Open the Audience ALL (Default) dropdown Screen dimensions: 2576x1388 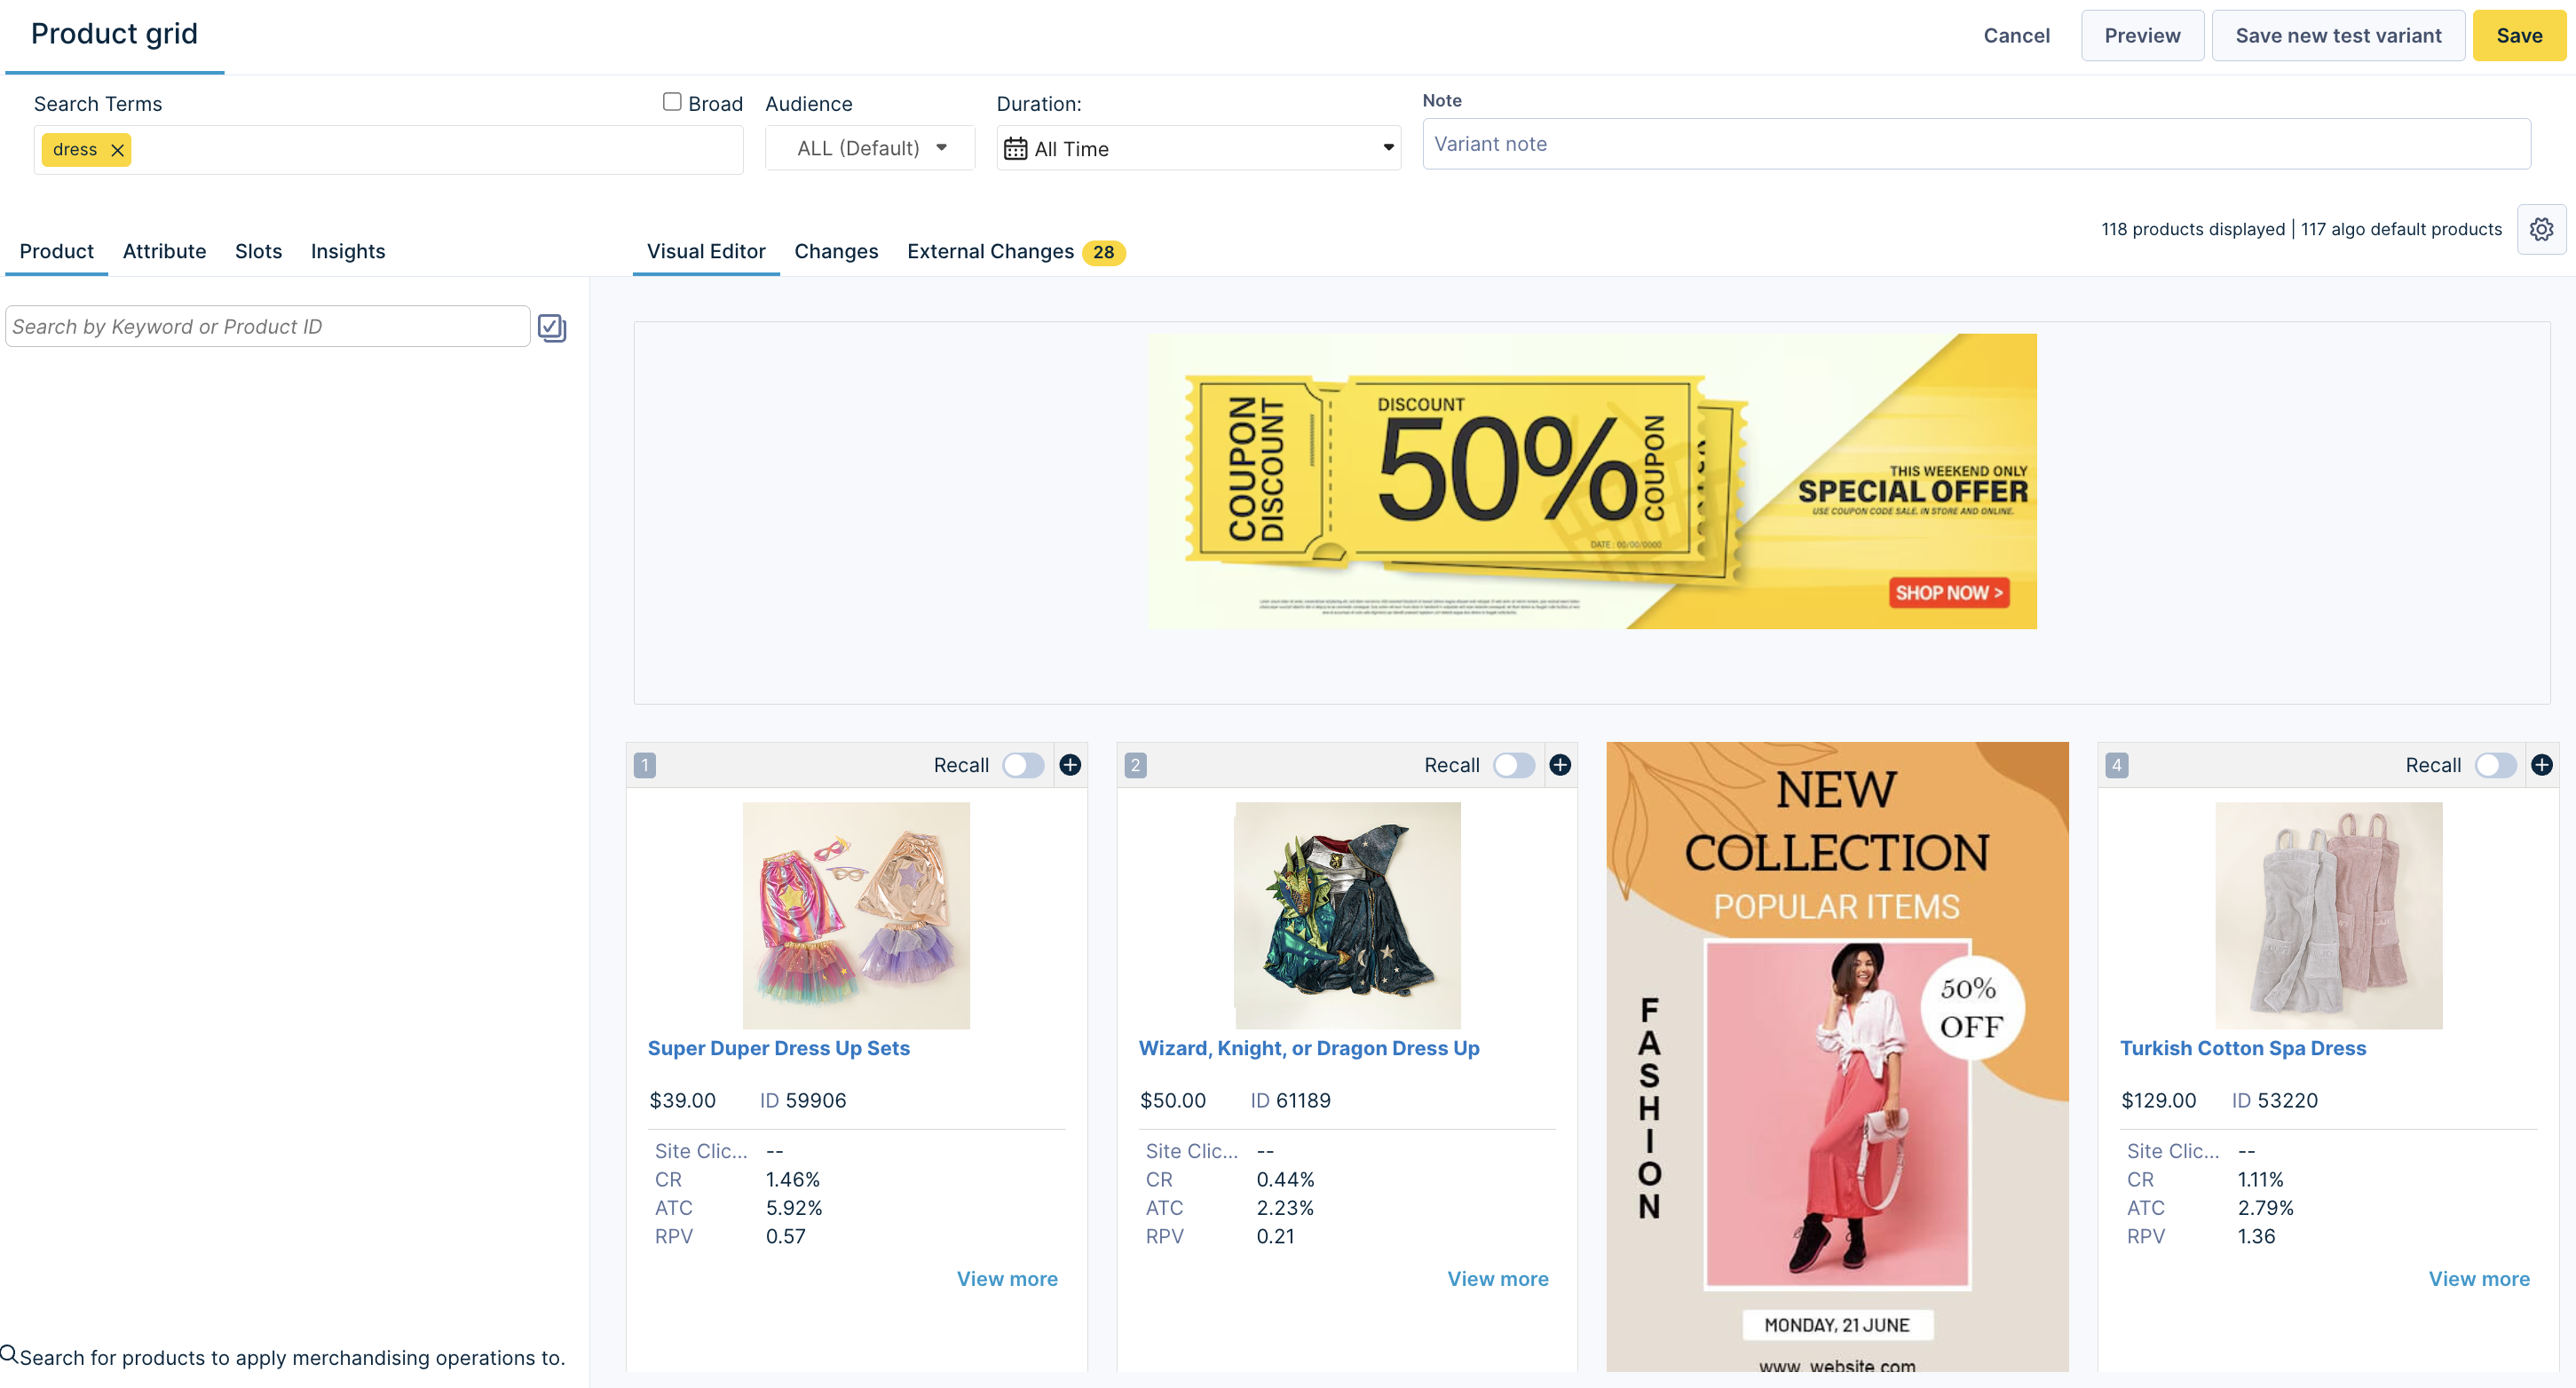click(x=870, y=149)
